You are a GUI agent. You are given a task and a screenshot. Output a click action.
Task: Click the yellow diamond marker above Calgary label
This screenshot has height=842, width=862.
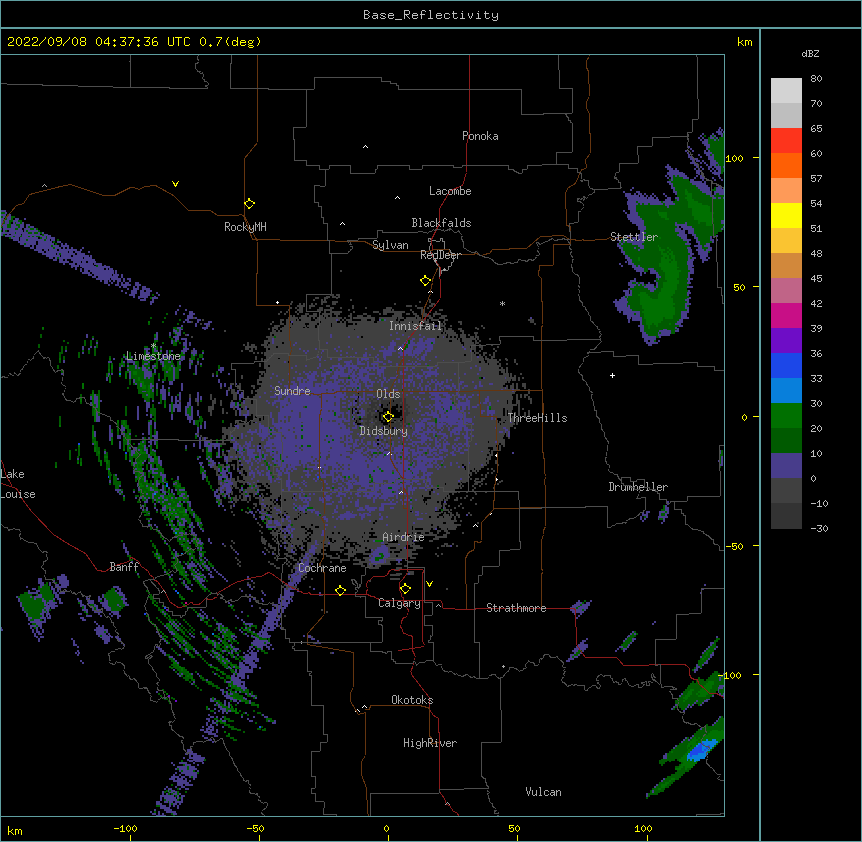coord(405,589)
